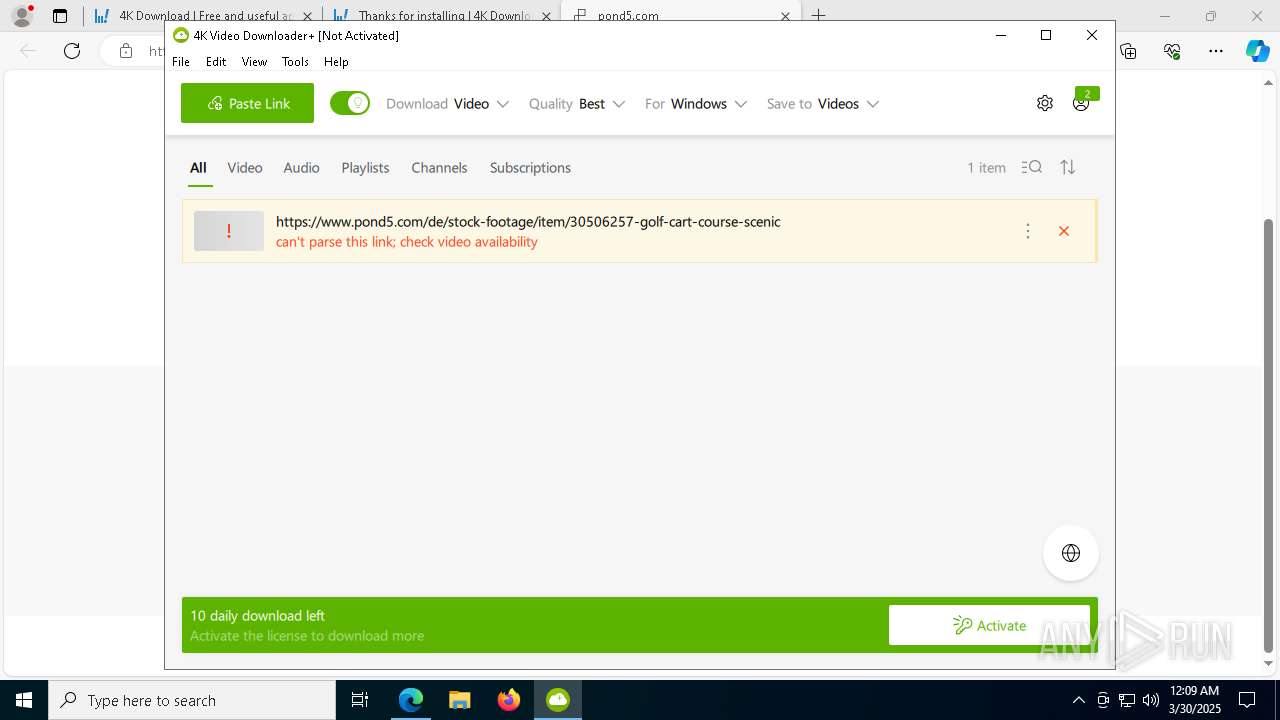
Task: Switch to the Playlists tab
Action: 365,168
